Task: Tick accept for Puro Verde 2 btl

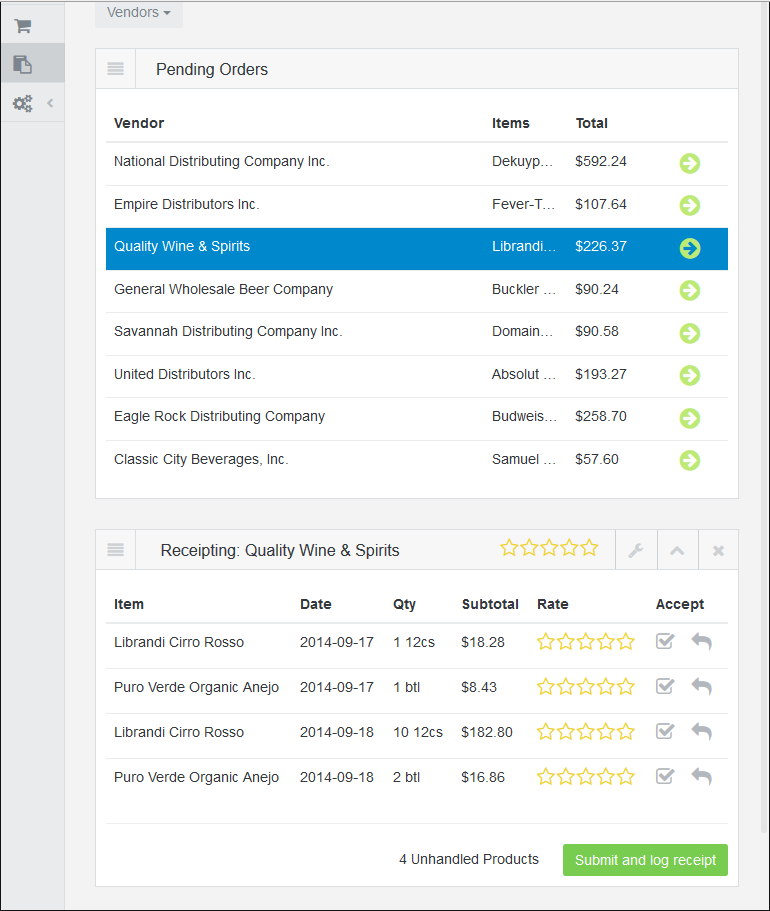Action: tap(665, 776)
